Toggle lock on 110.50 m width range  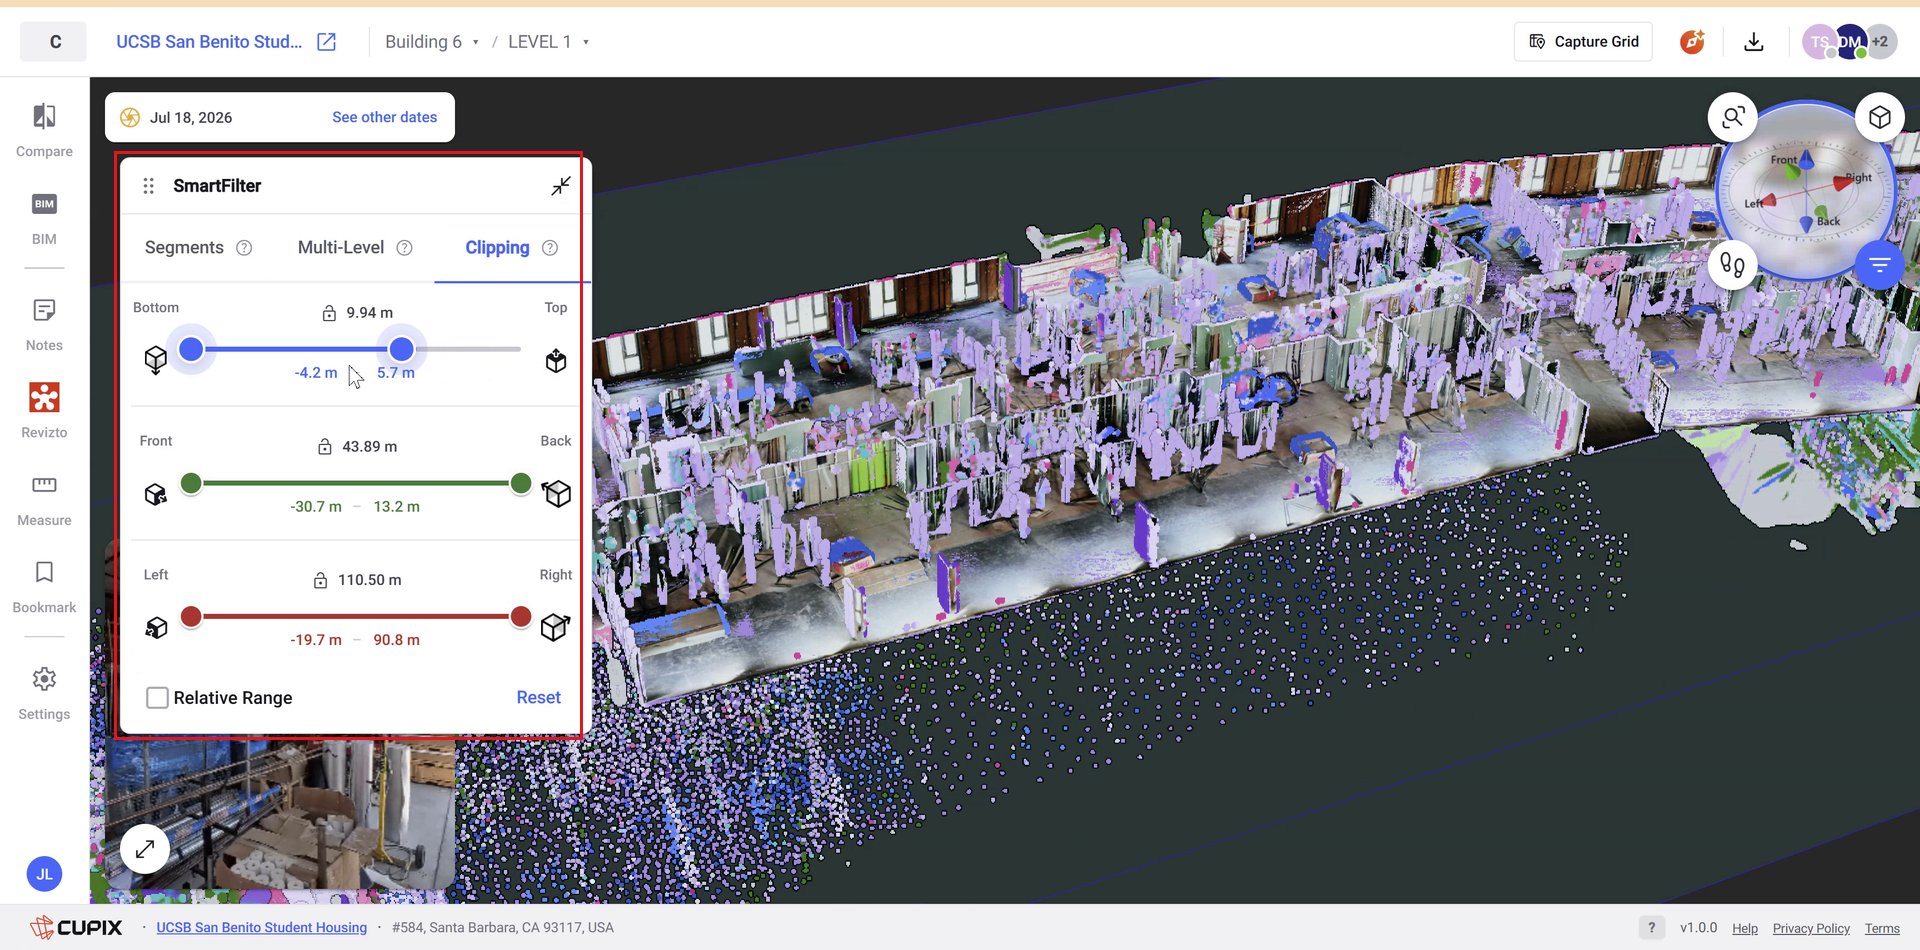[x=321, y=580]
